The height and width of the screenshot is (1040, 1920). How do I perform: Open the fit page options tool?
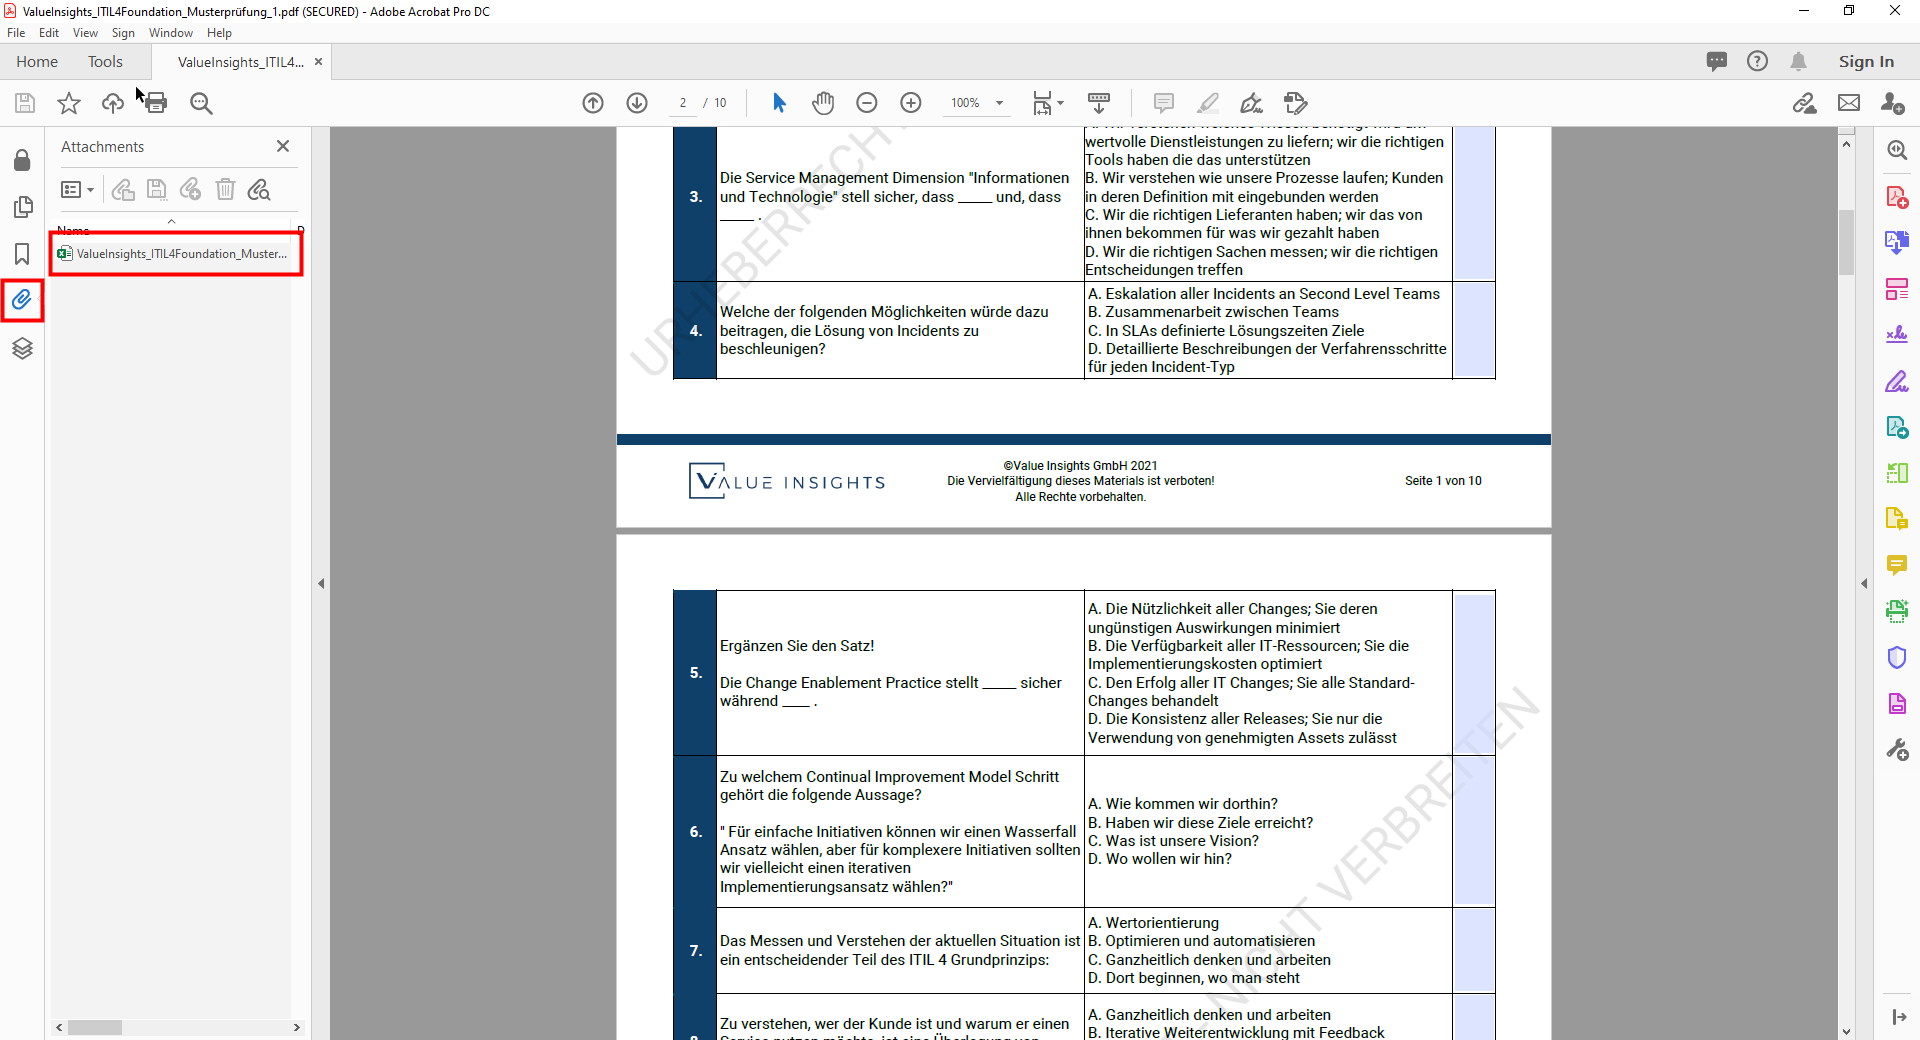point(1048,103)
